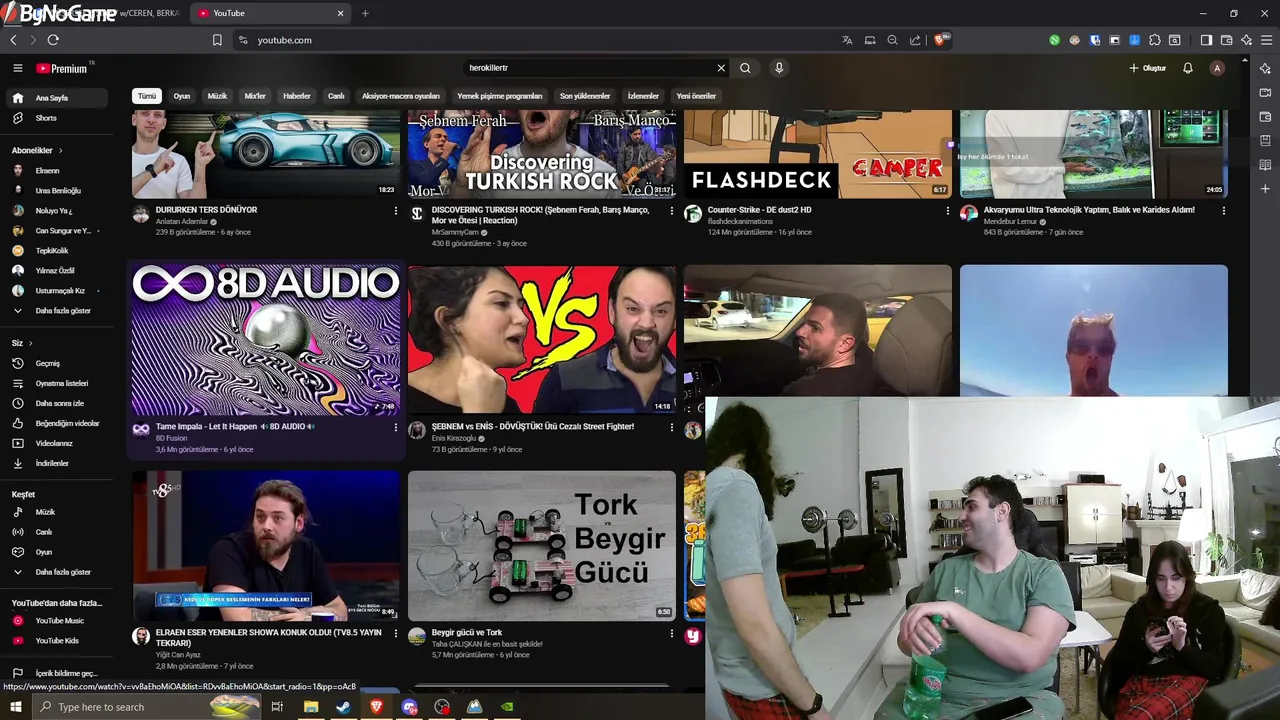Open YouTube Kids from the sidebar
Viewport: 1280px width, 720px height.
[x=58, y=641]
